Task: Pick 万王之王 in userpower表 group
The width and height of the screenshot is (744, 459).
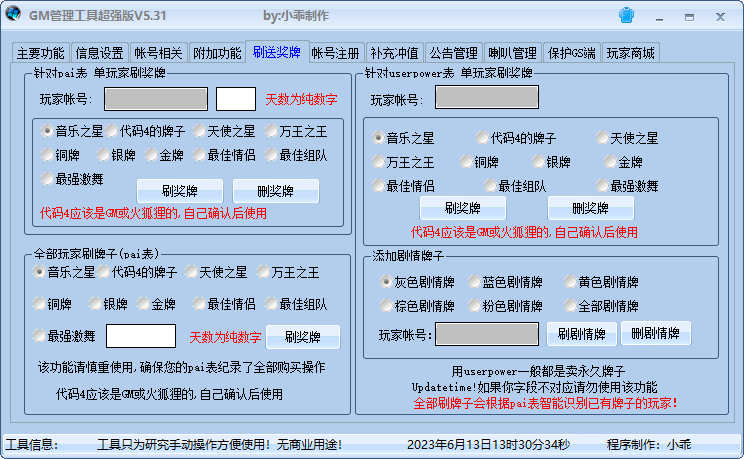Action: (403, 162)
